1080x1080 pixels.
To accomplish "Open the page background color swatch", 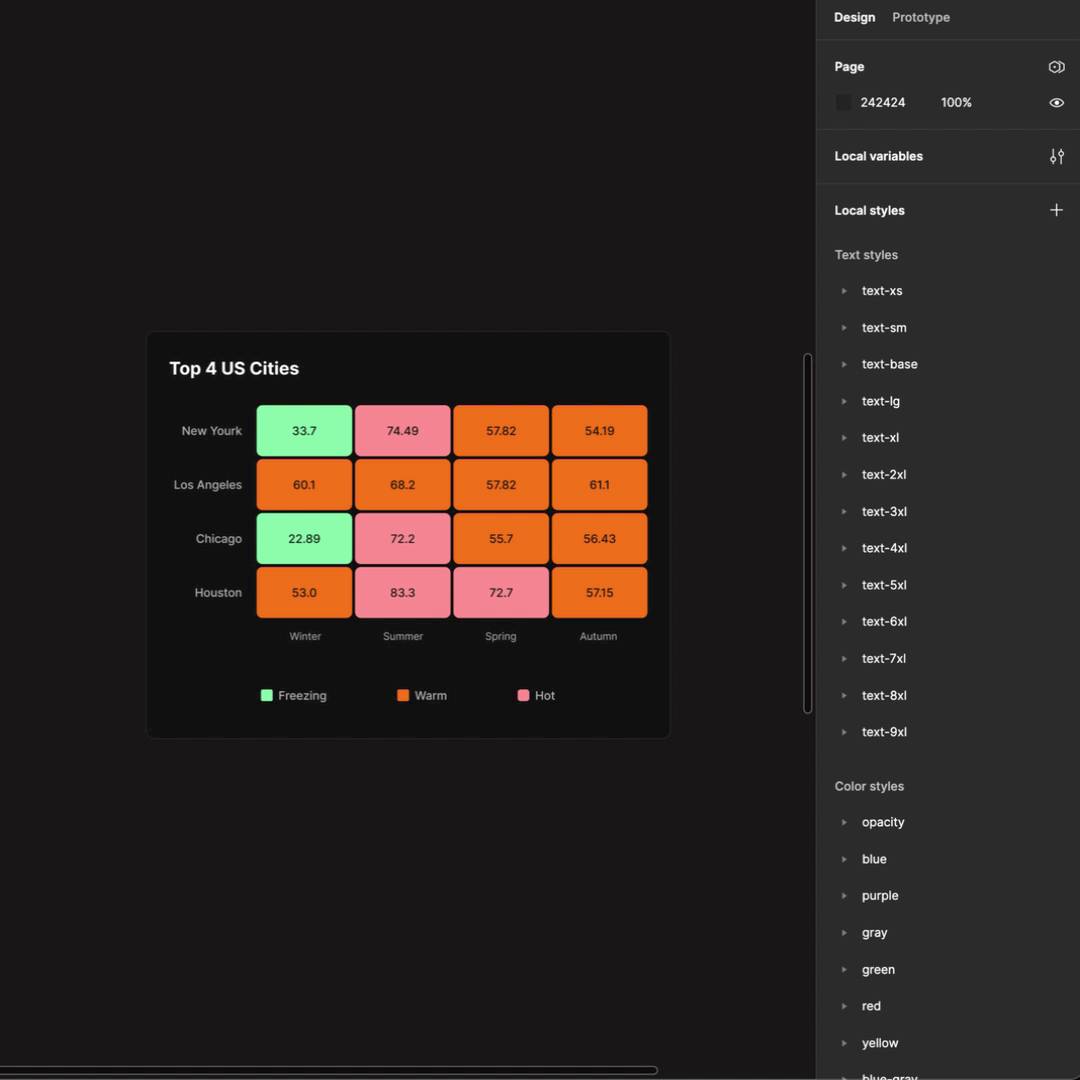I will (843, 102).
